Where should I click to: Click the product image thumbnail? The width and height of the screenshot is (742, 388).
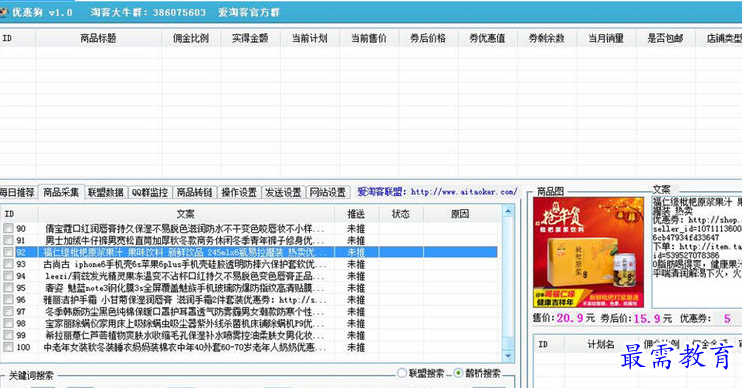[589, 253]
